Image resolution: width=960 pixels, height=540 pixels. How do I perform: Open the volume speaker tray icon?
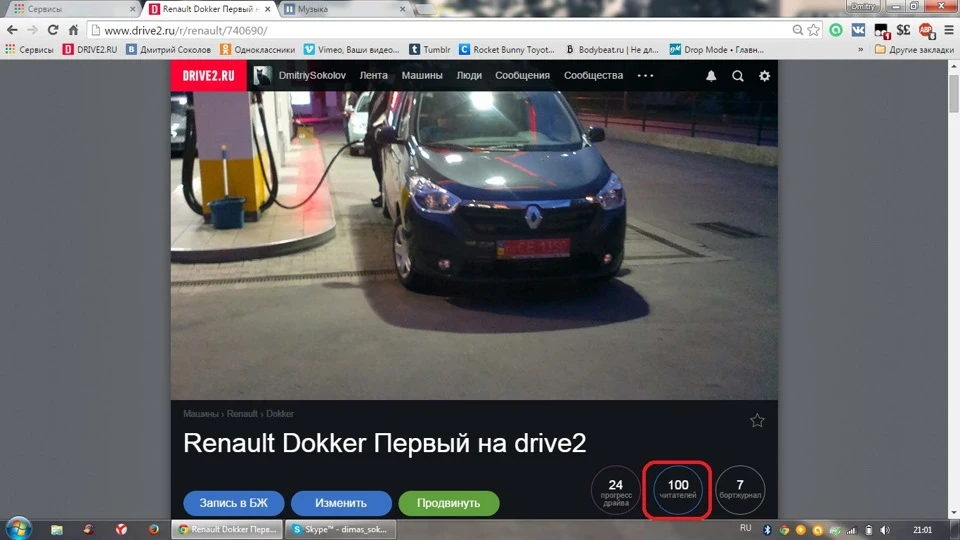click(x=885, y=530)
